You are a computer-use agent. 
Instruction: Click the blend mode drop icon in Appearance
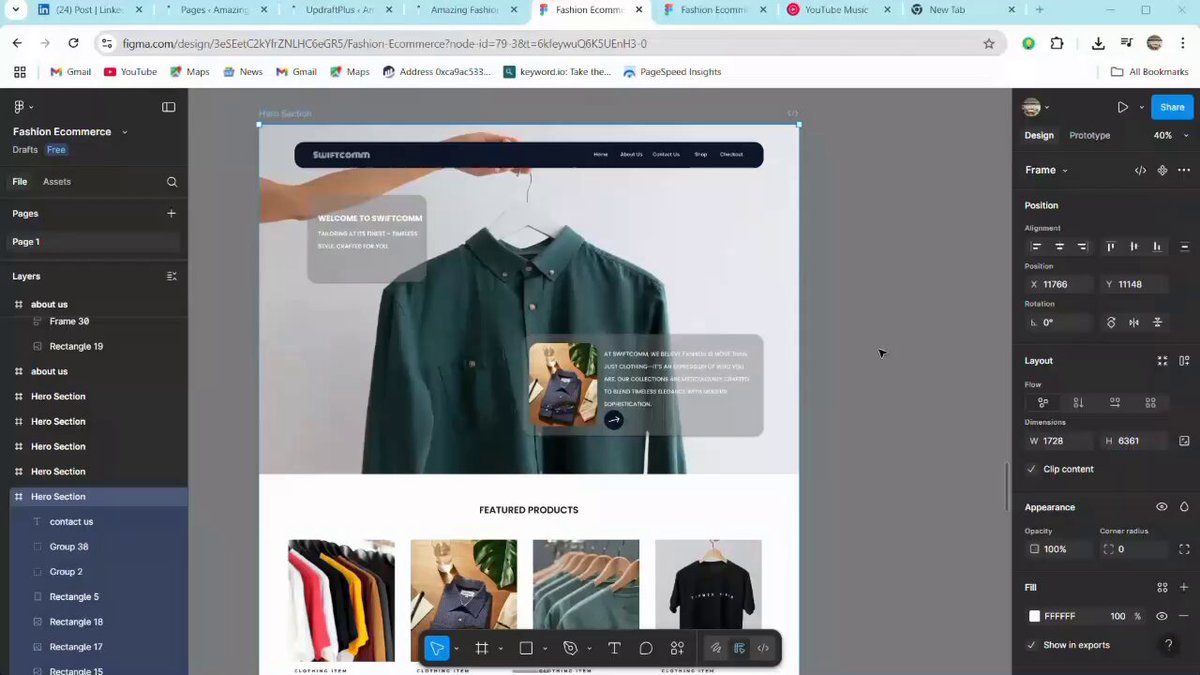pyautogui.click(x=1184, y=507)
